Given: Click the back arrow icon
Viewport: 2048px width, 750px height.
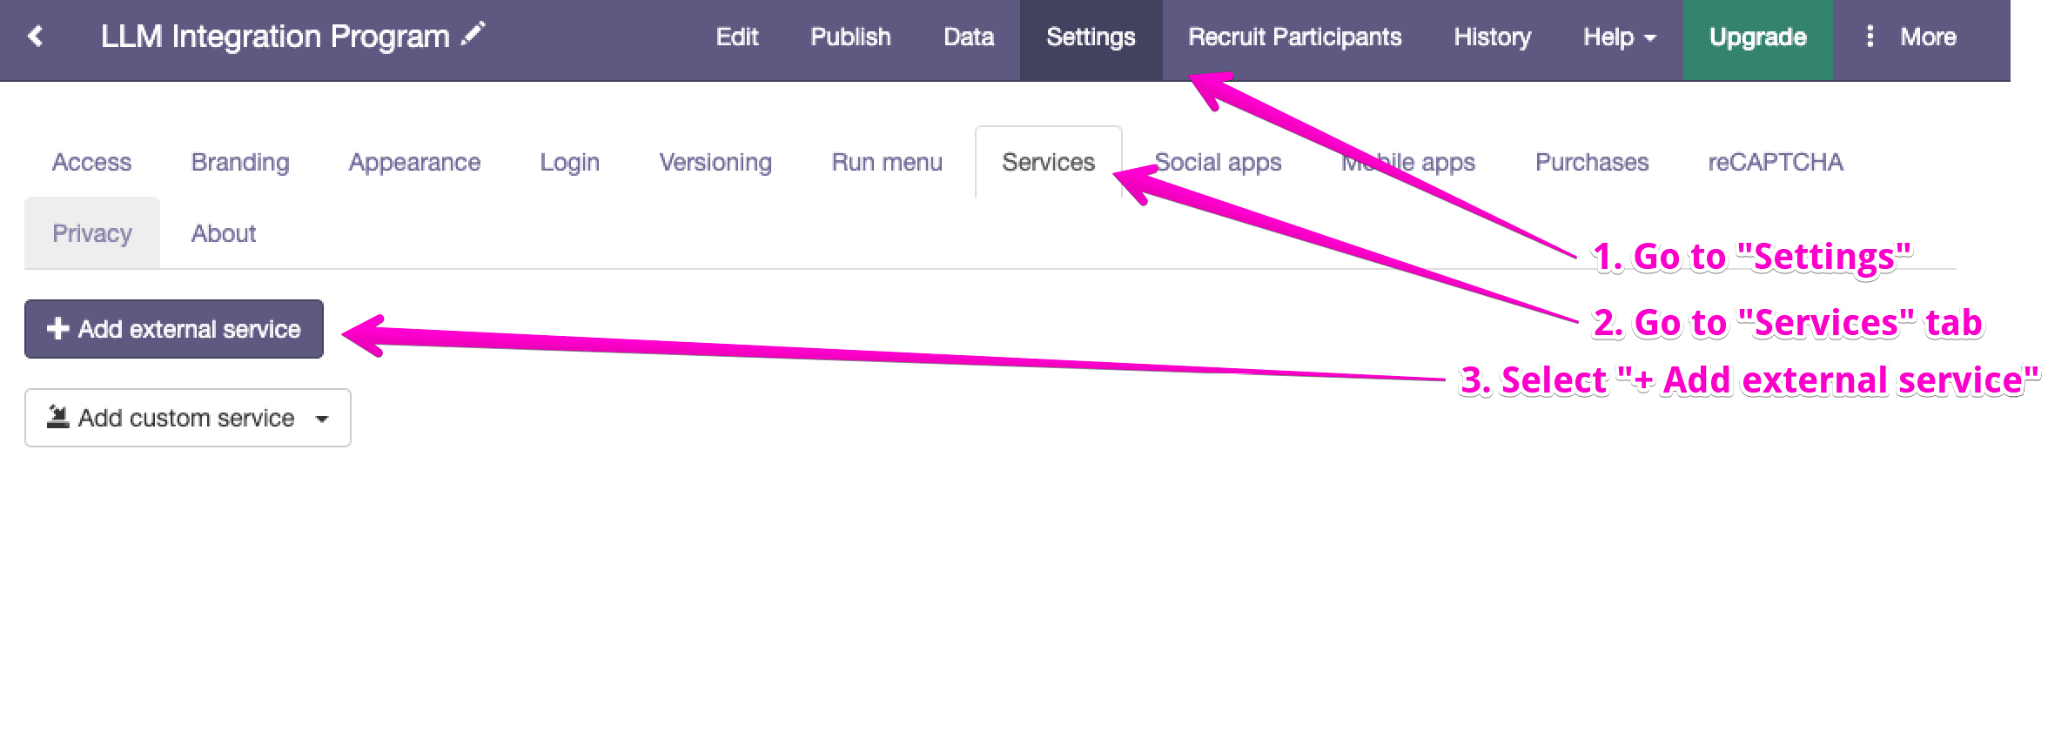Looking at the screenshot, I should (x=36, y=37).
